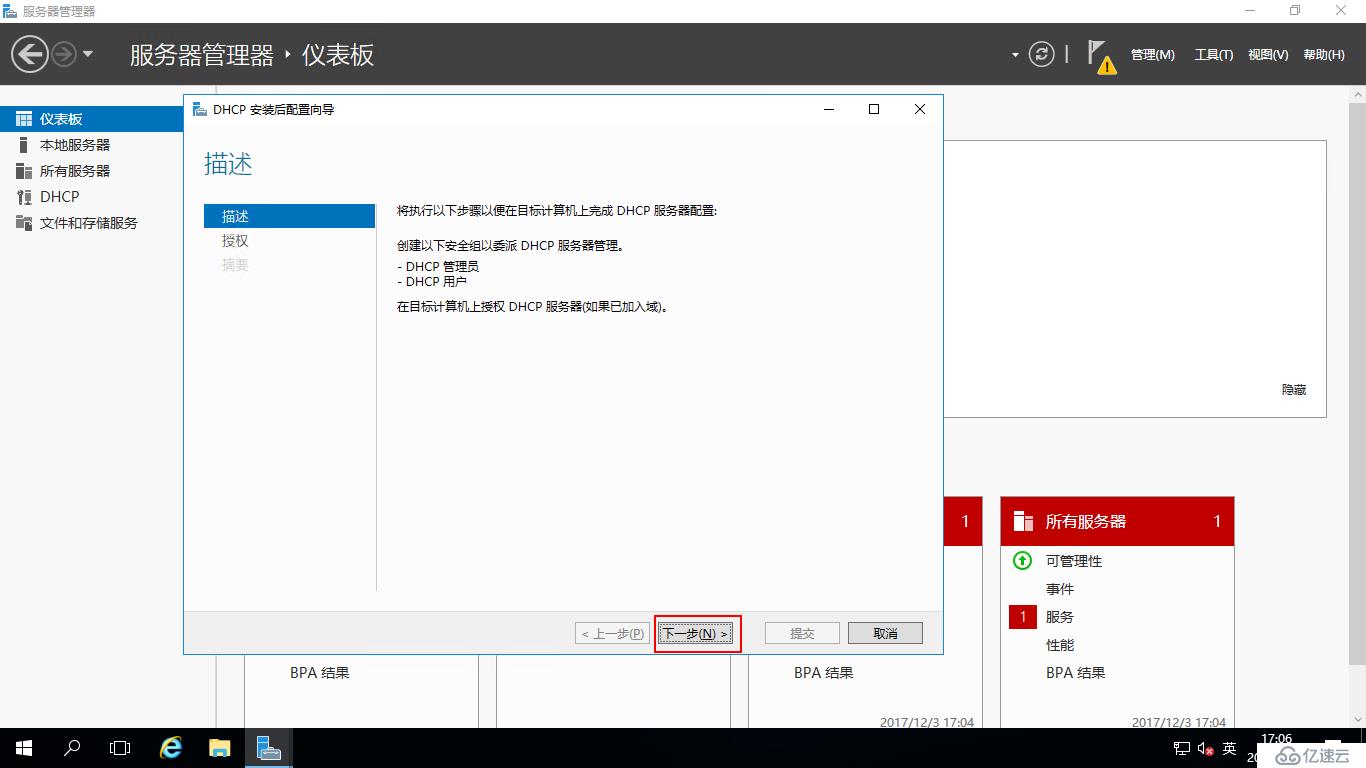This screenshot has height=768, width=1366.
Task: Click the DHCP sidebar icon
Action: (24, 197)
